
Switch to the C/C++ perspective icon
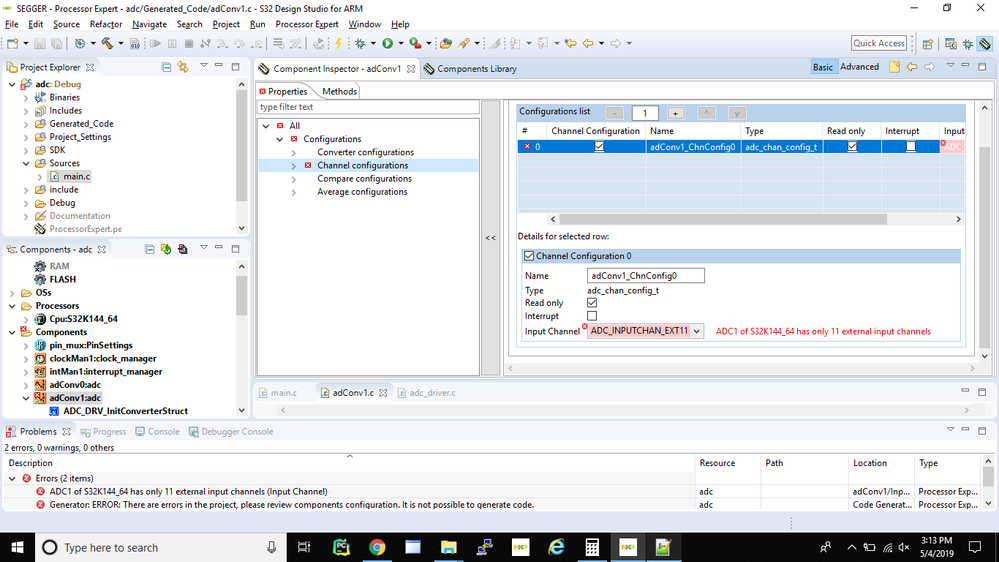951,43
